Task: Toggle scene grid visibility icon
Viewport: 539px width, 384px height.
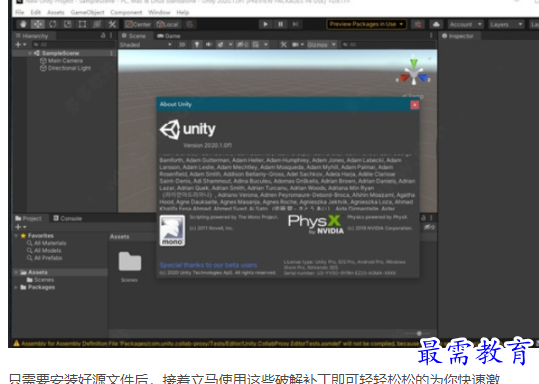Action: coord(256,45)
